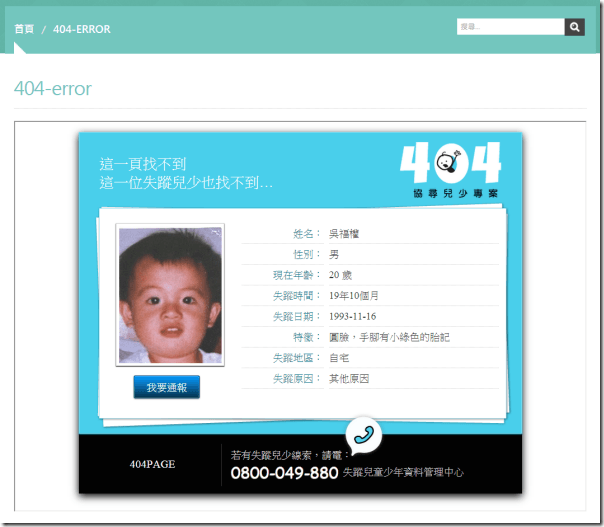The height and width of the screenshot is (527, 604).
Task: Open the missing child photo thumbnail
Action: [170, 295]
